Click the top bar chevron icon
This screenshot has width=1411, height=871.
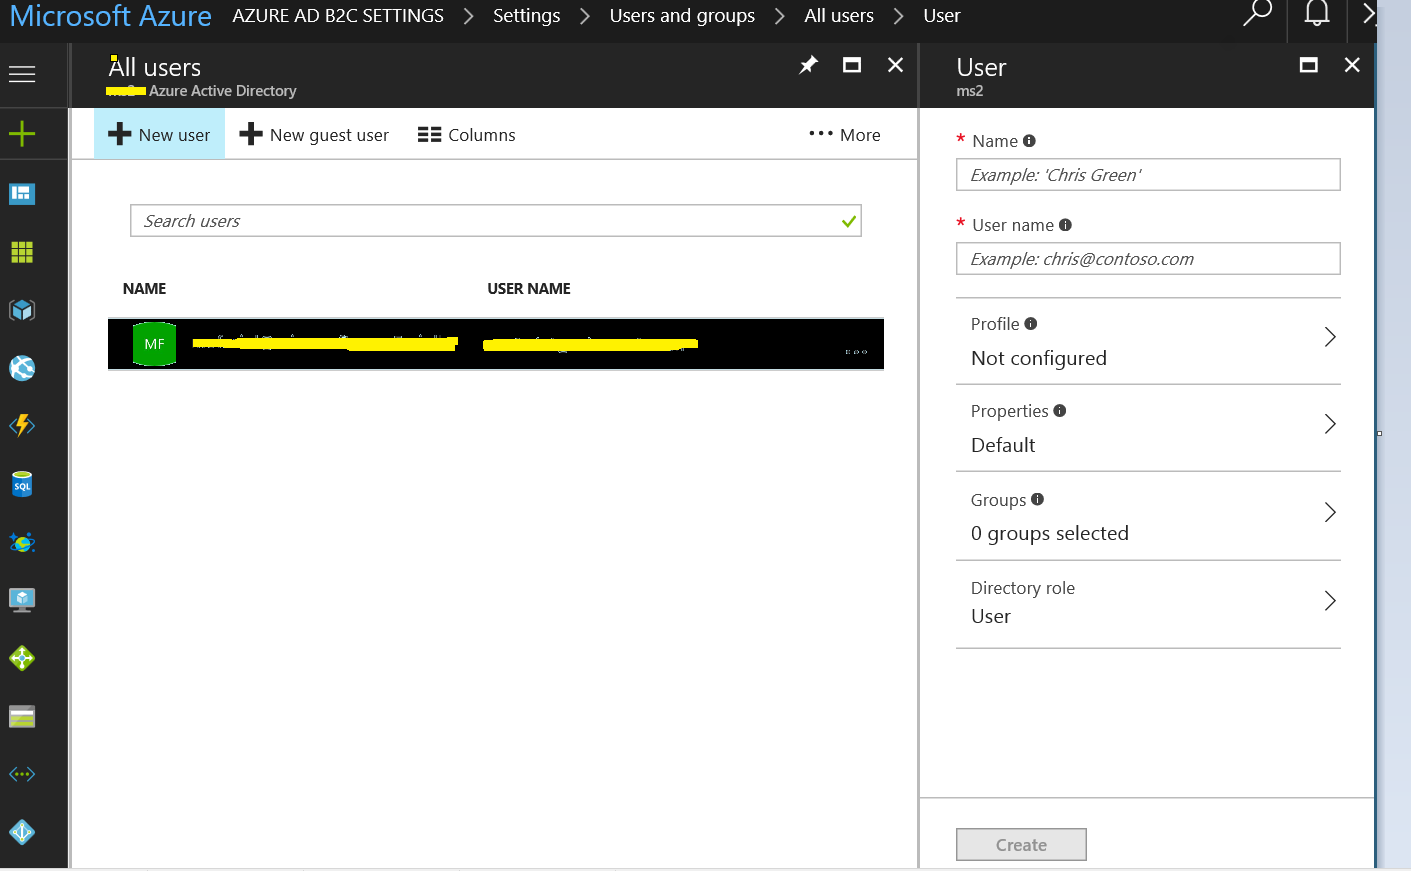pos(1368,14)
